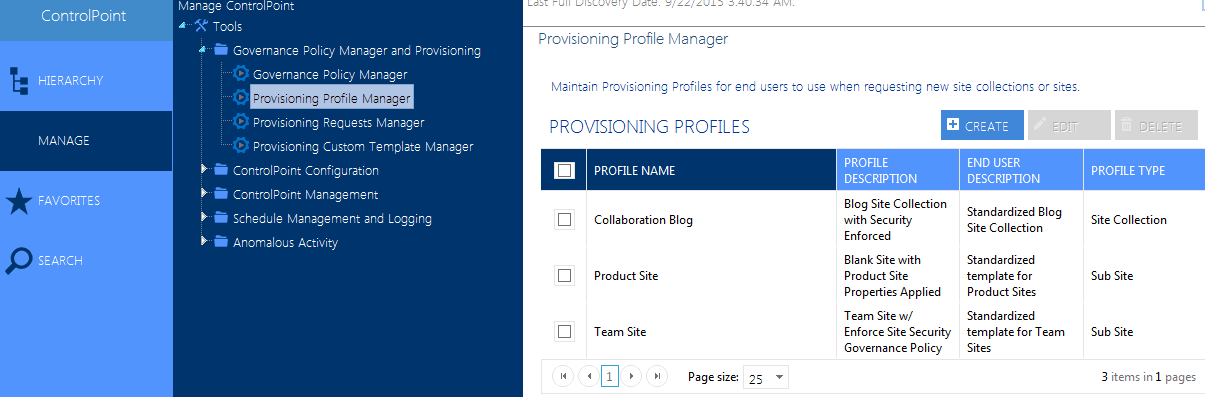The image size is (1205, 397).
Task: Click the Collaboration Blog profile name
Action: (x=643, y=219)
